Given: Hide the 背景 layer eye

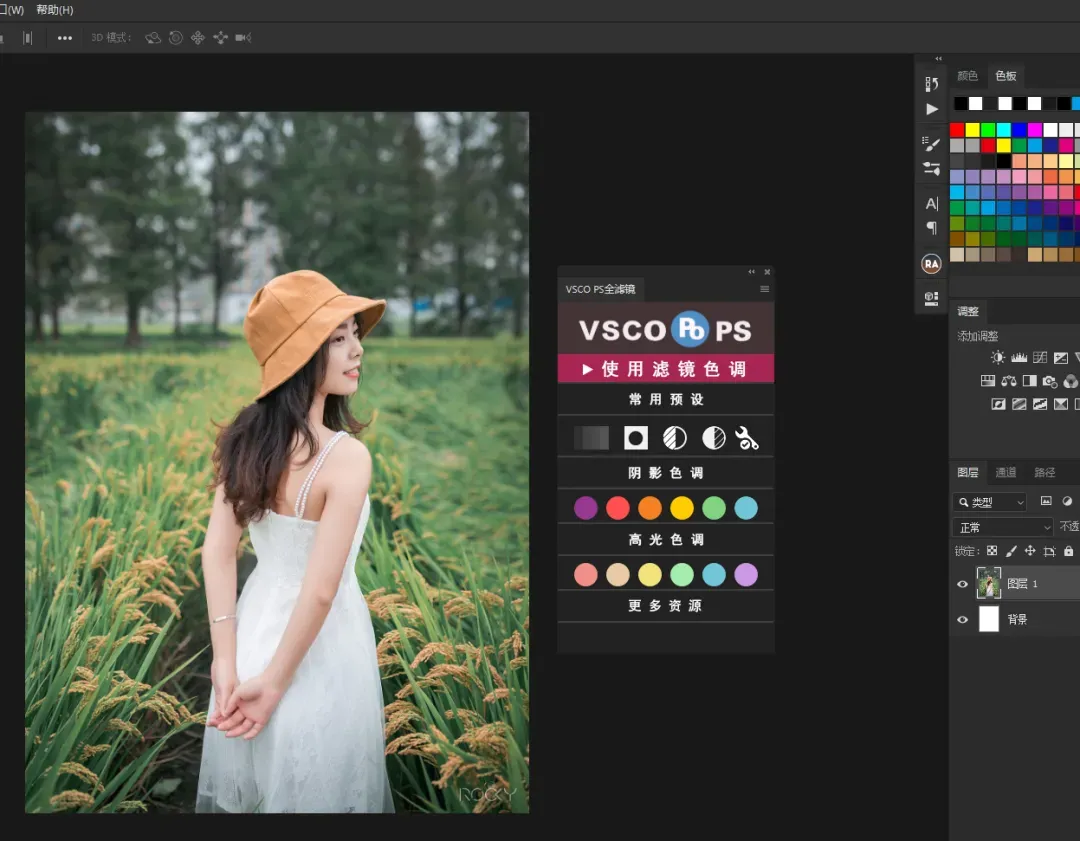Looking at the screenshot, I should (962, 619).
